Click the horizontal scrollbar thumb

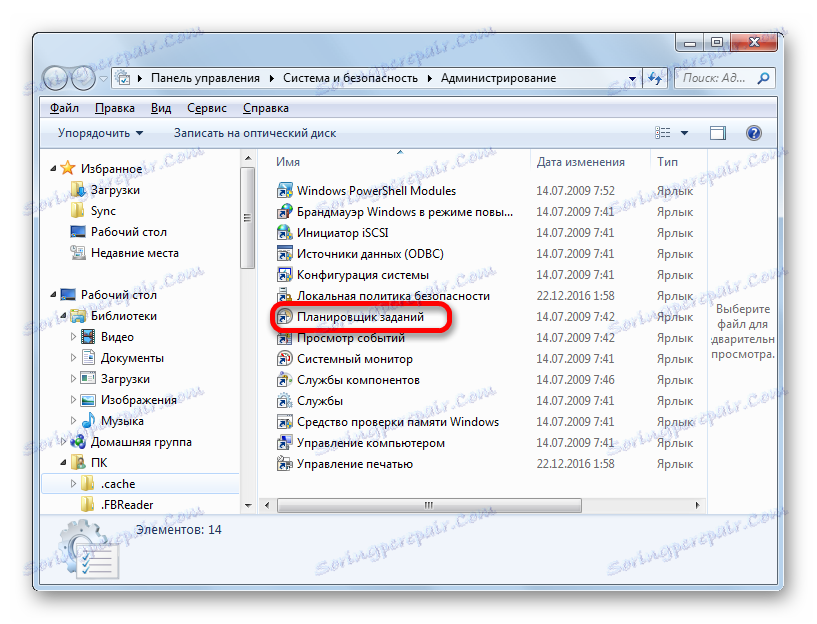(x=429, y=505)
